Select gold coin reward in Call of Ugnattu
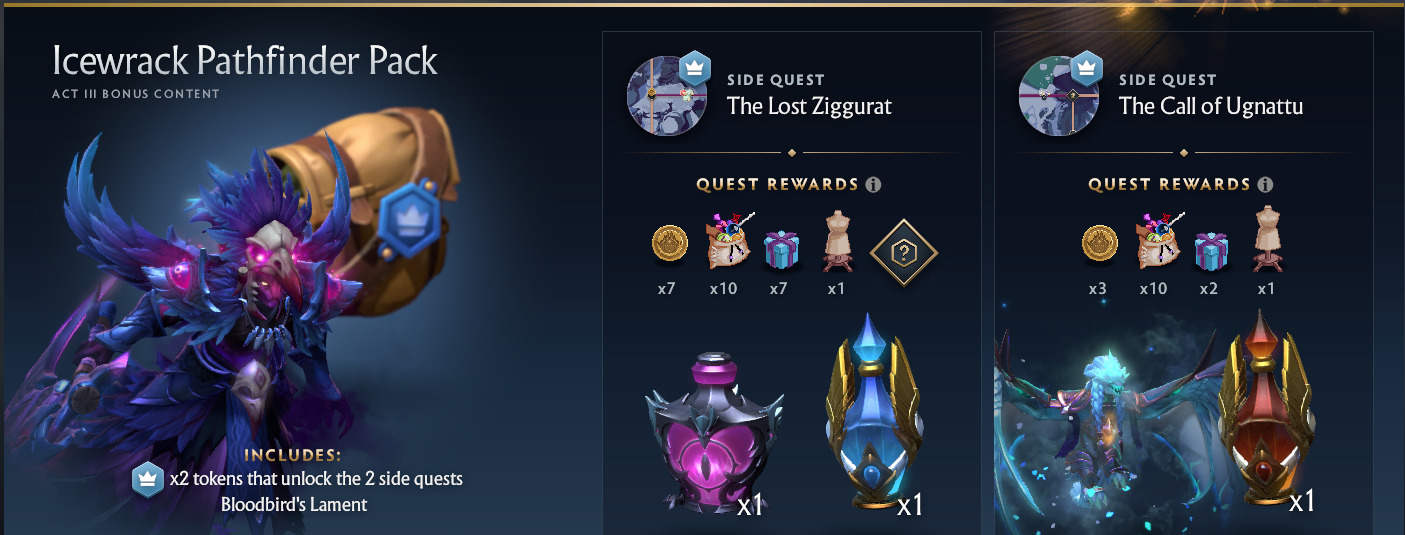Image resolution: width=1405 pixels, height=535 pixels. pos(1101,243)
